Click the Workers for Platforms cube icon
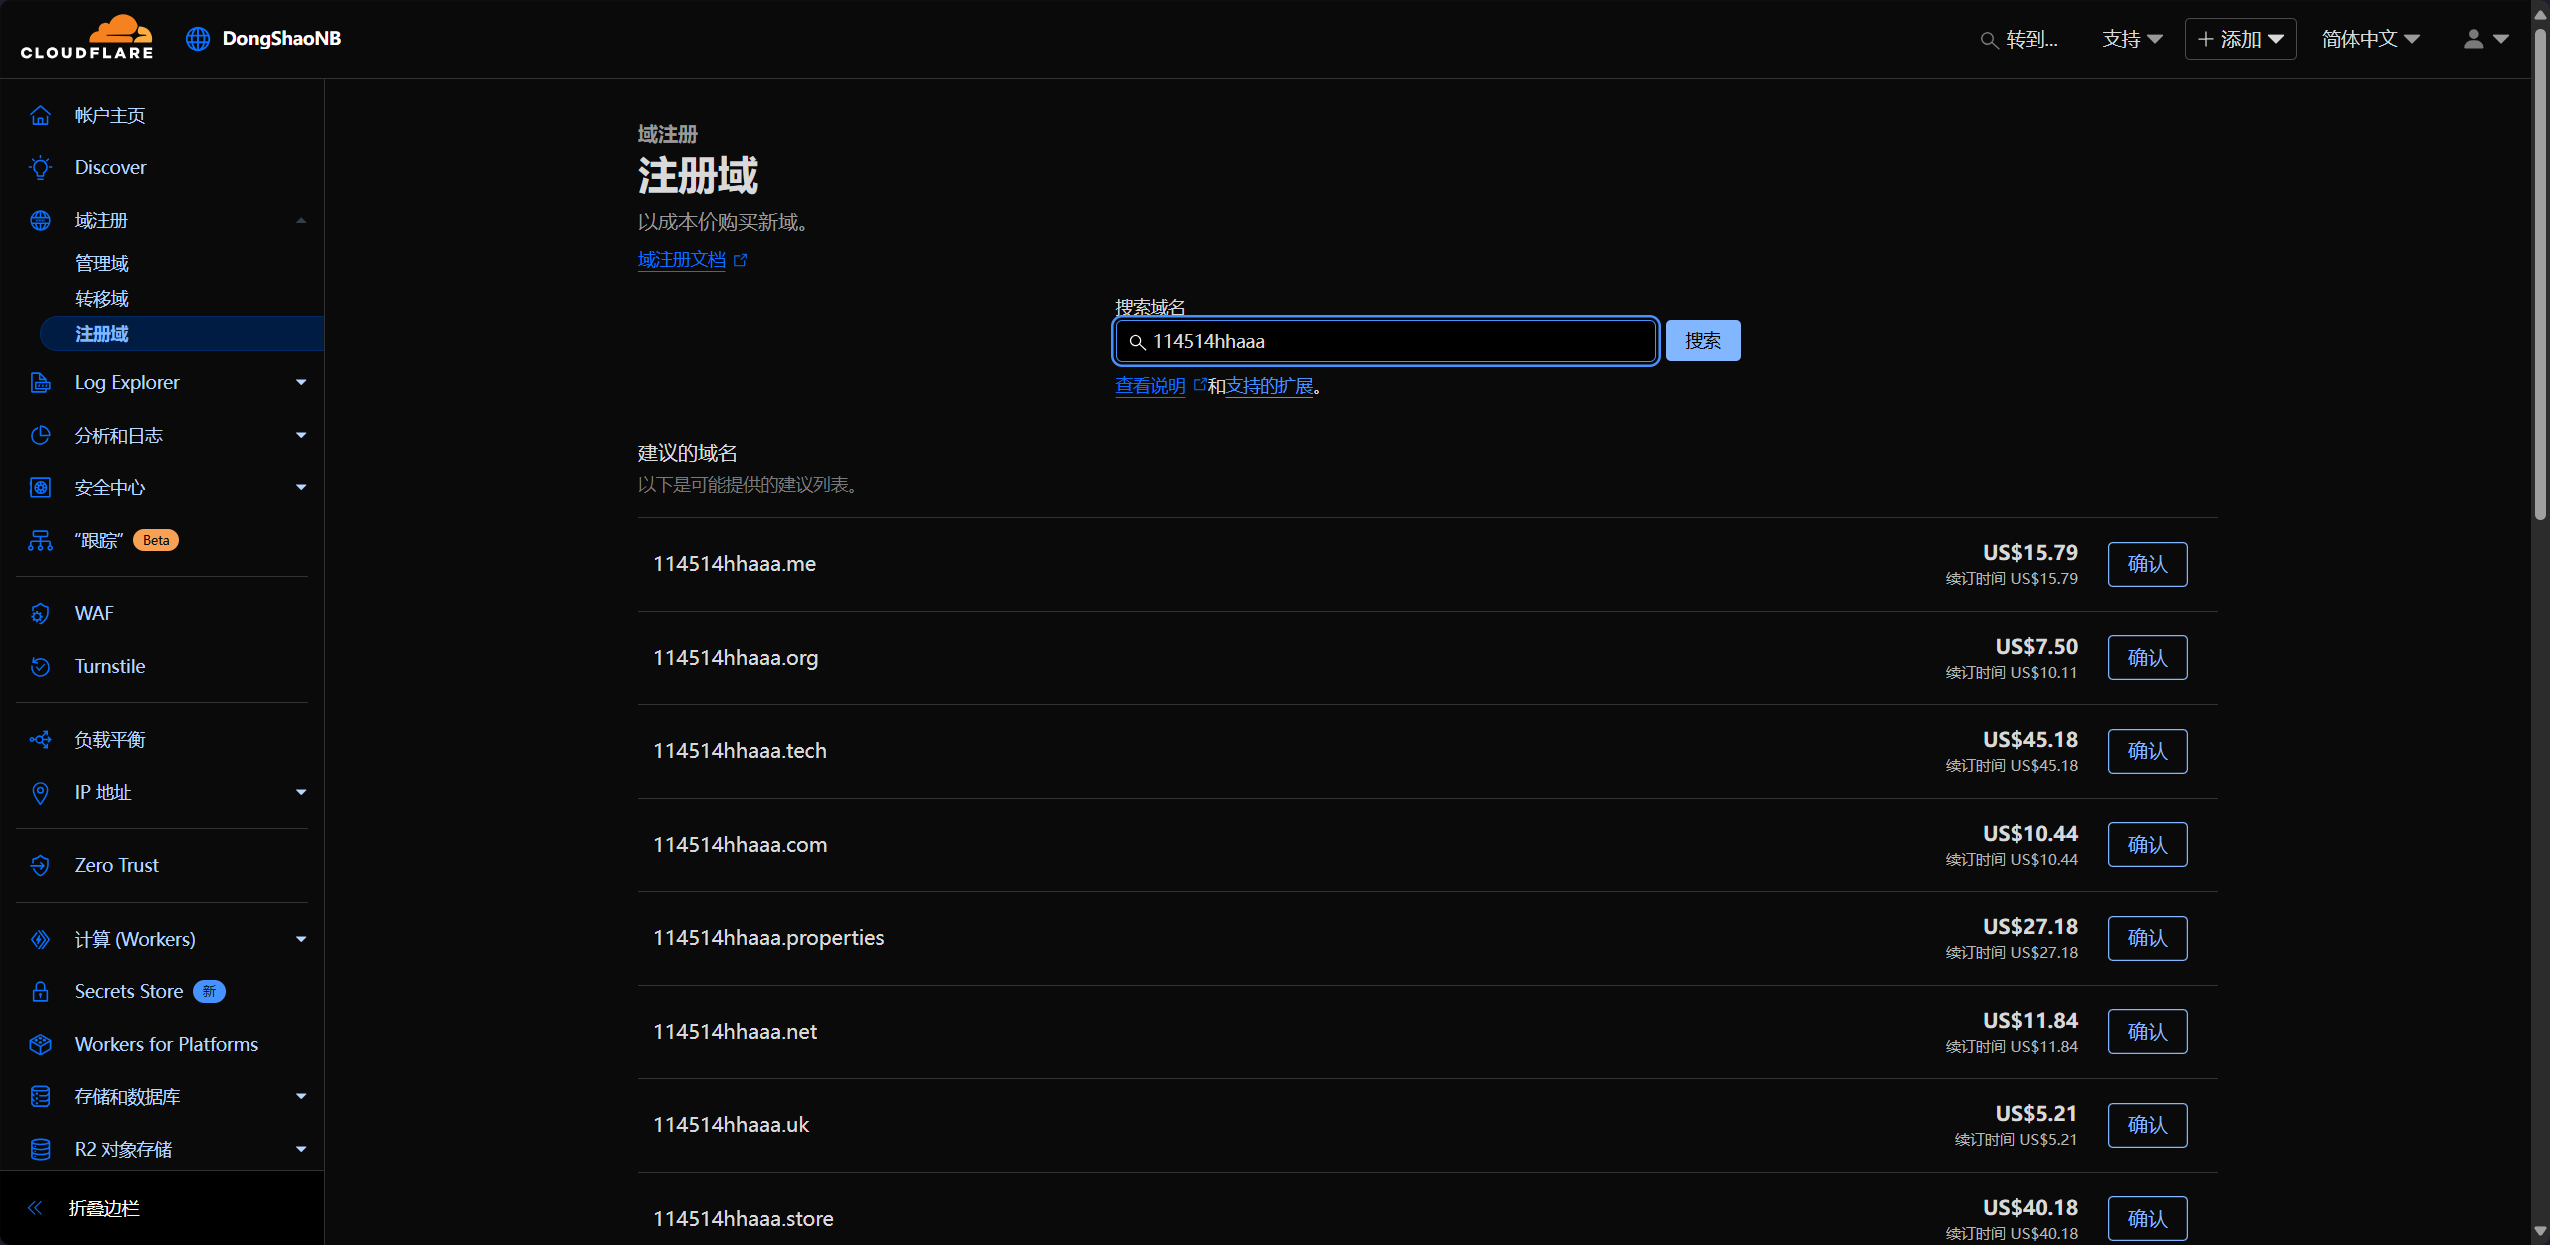 click(x=40, y=1044)
